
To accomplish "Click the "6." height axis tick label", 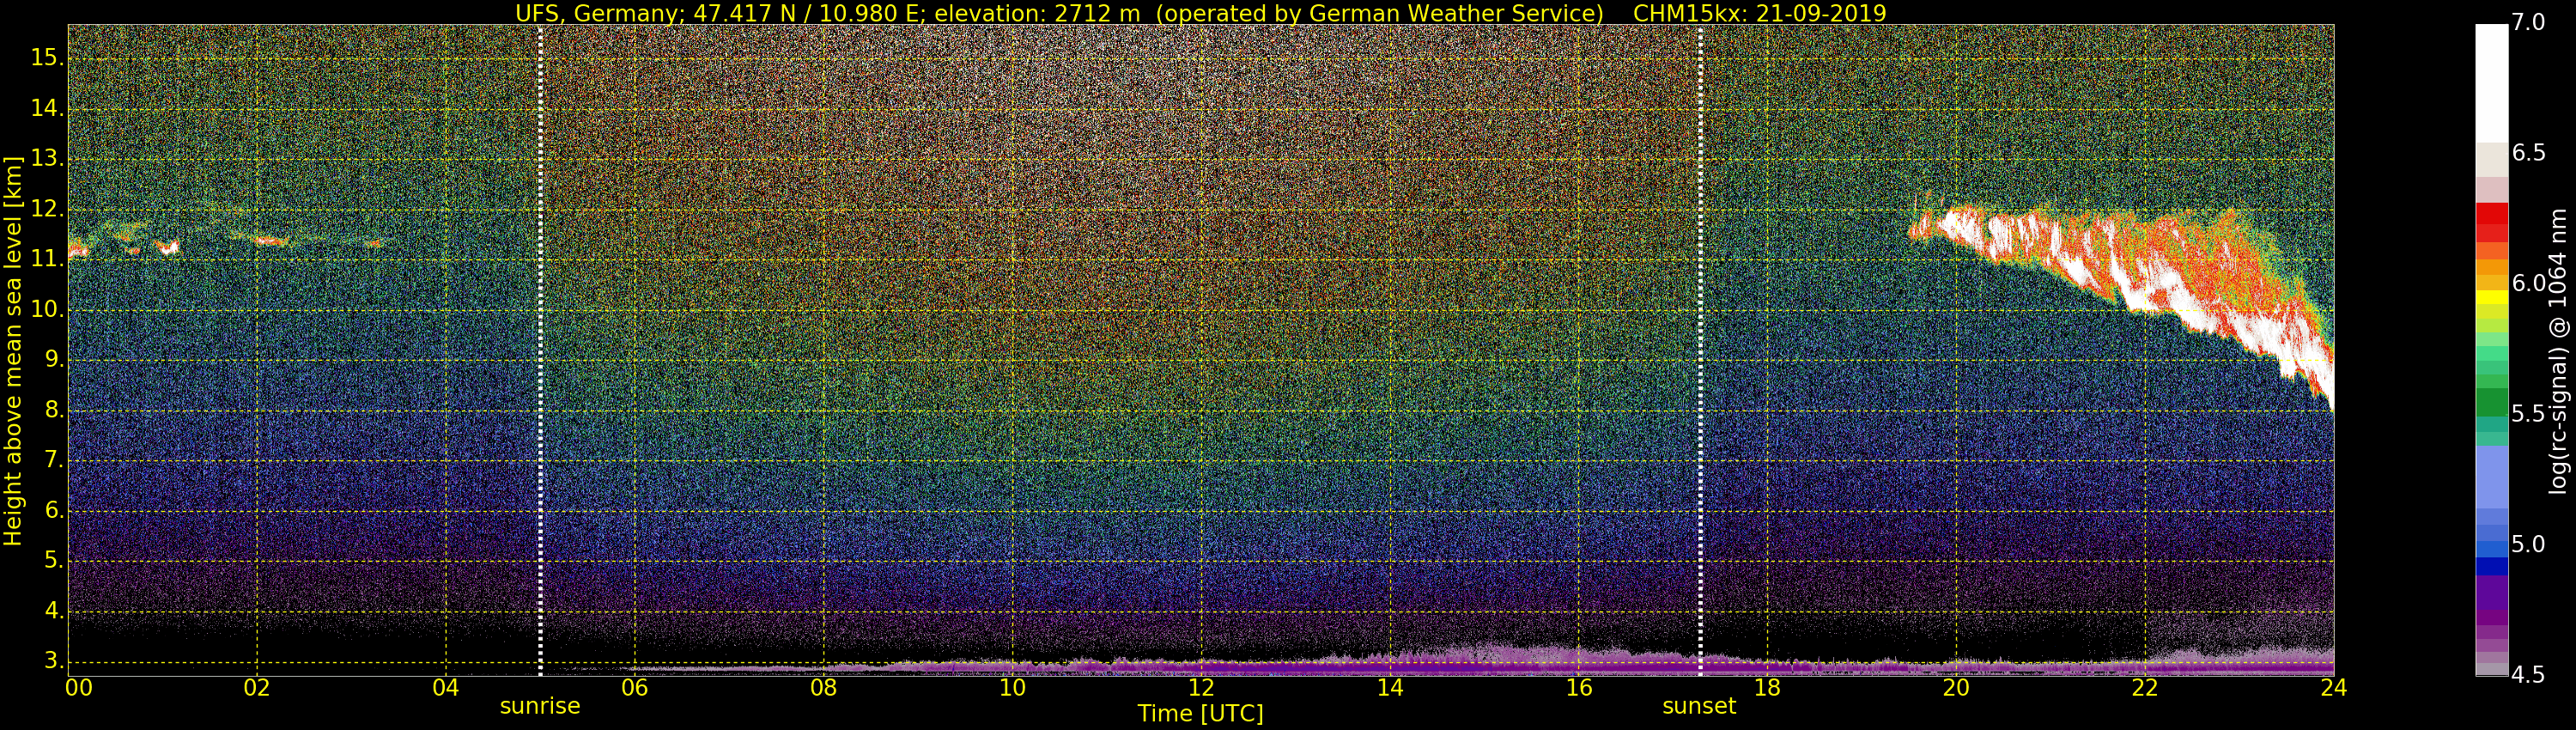I will tap(54, 510).
